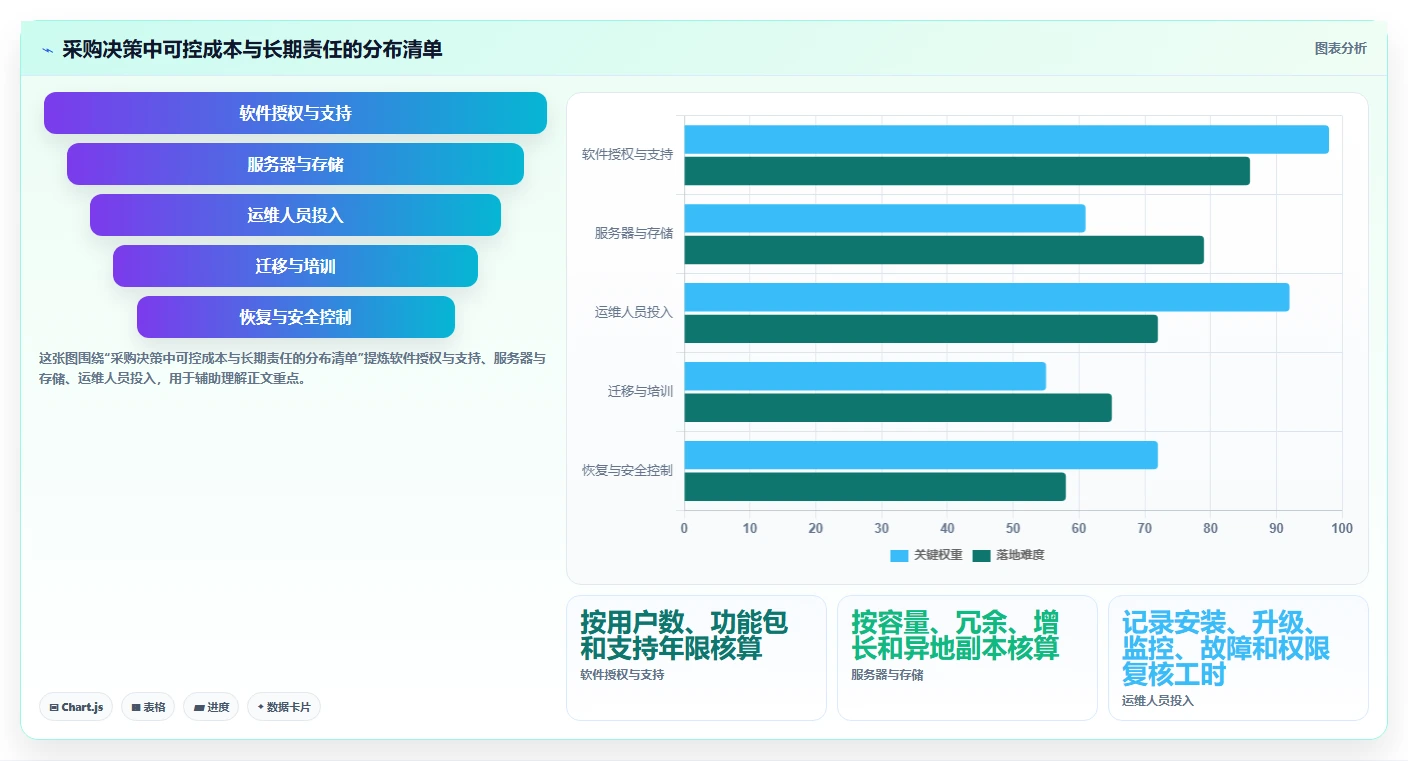Click the green 落地难度 bar for 服务器与存储
1408x761 pixels.
944,250
